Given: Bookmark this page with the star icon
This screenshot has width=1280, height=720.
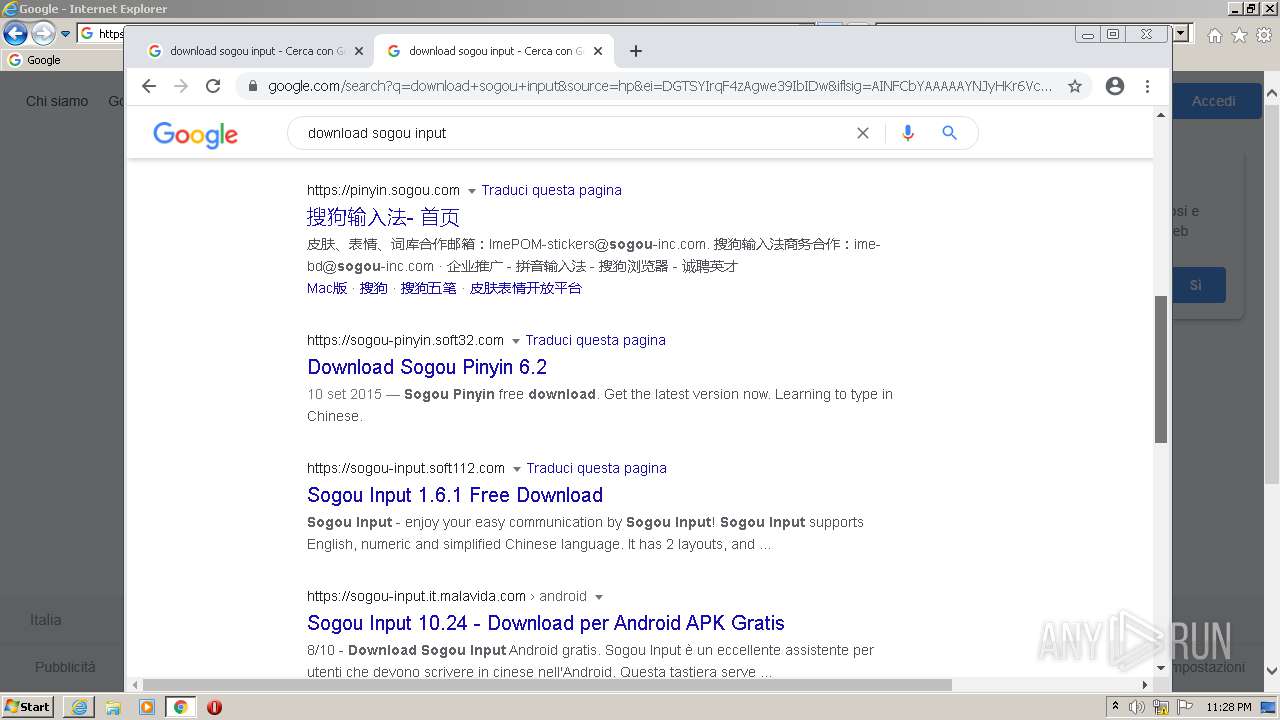Looking at the screenshot, I should (1075, 86).
